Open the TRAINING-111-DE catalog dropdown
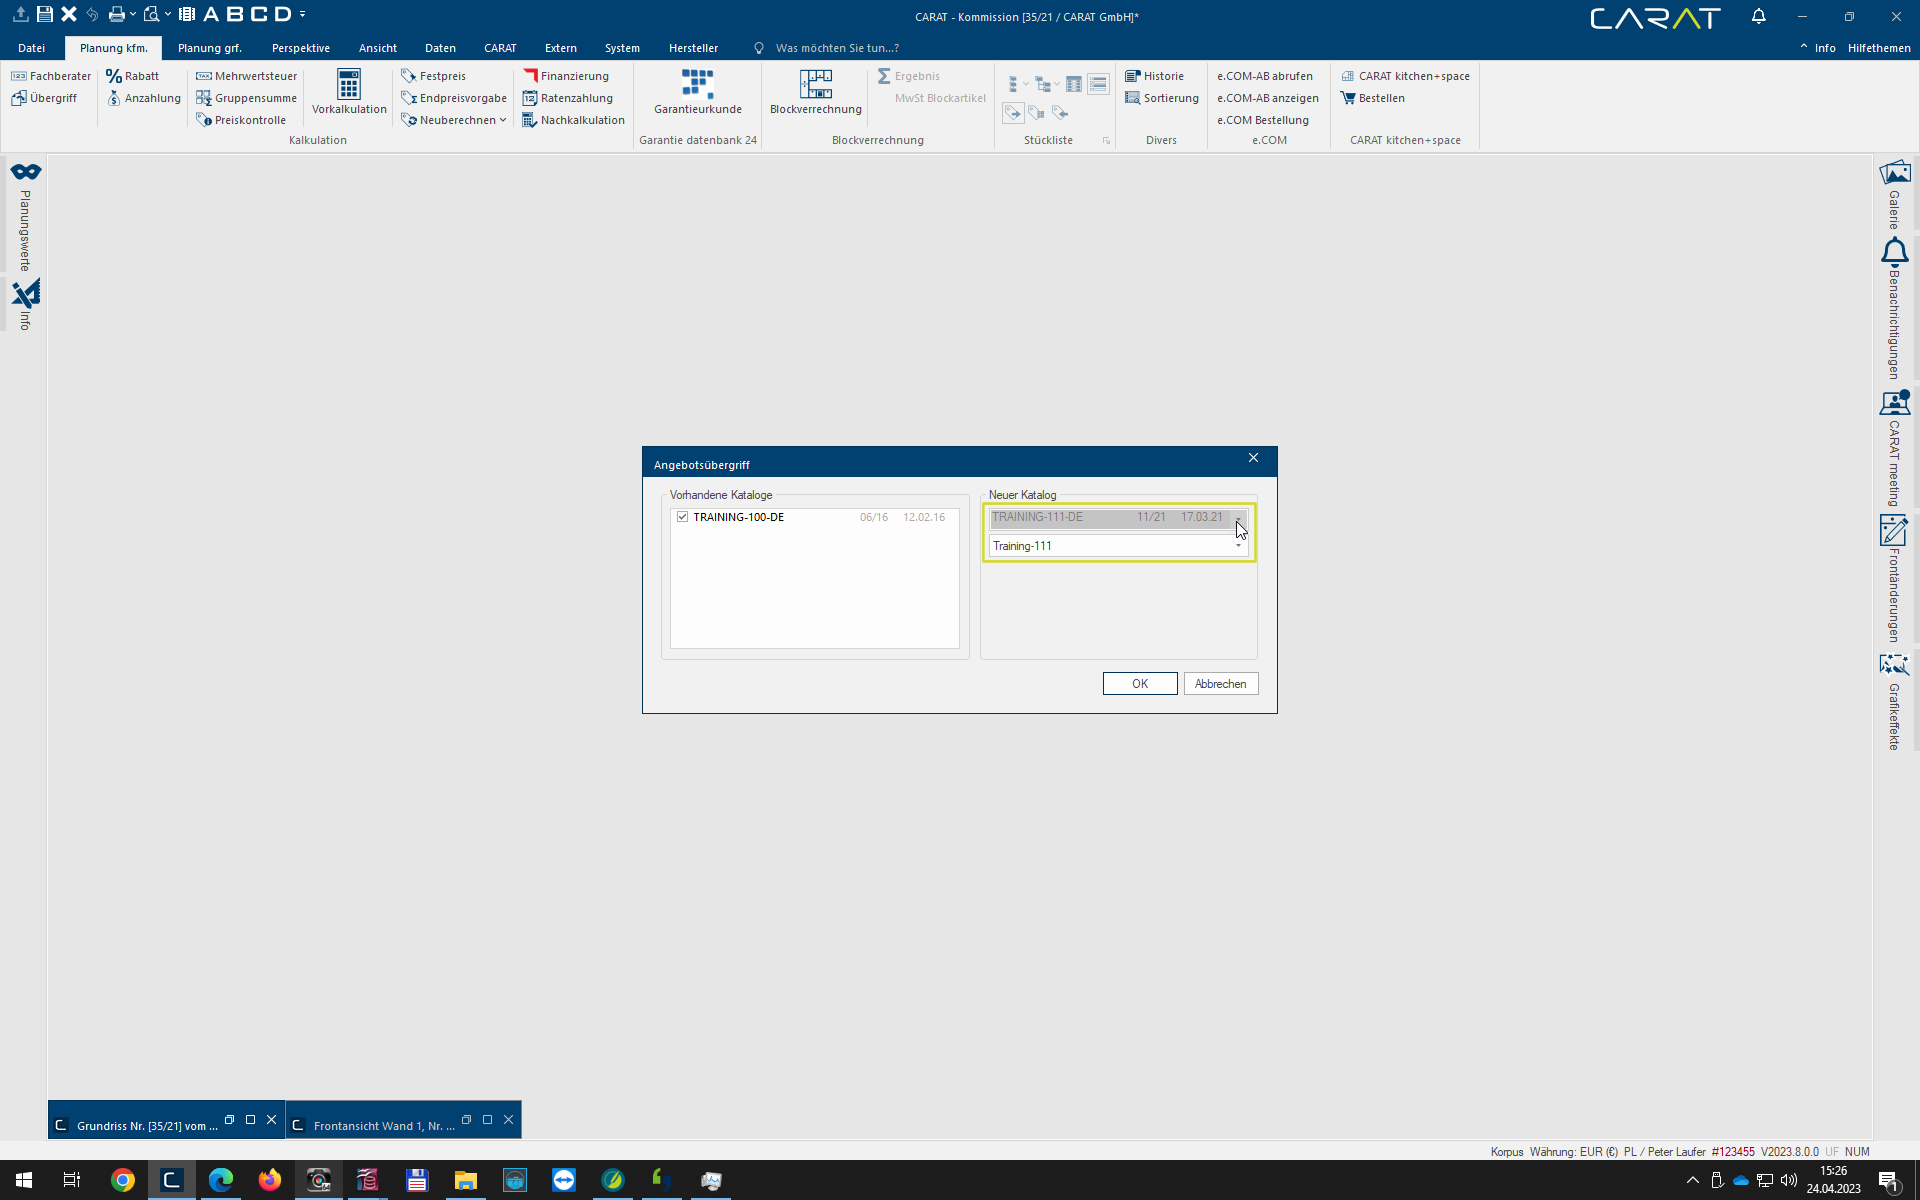Viewport: 1920px width, 1200px height. click(1238, 518)
